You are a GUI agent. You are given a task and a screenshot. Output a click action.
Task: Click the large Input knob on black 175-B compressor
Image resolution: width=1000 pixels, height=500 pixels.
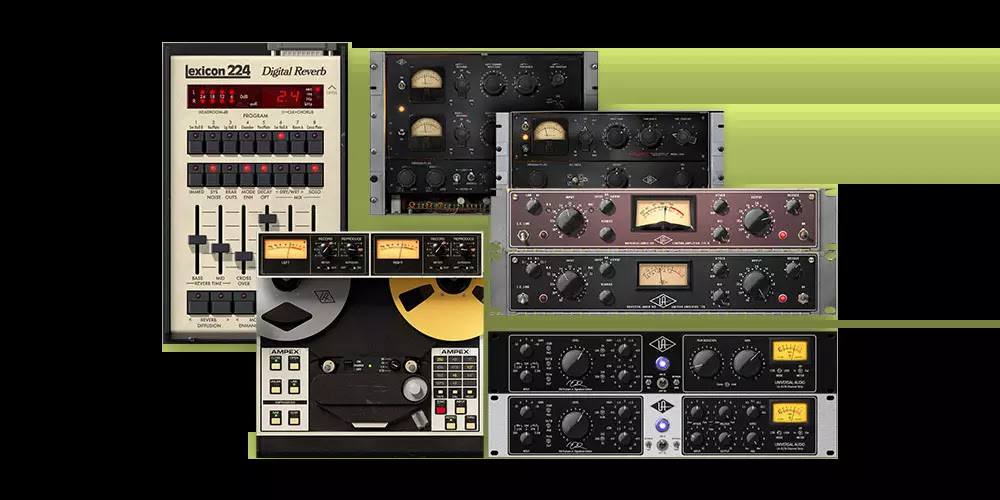(x=571, y=283)
